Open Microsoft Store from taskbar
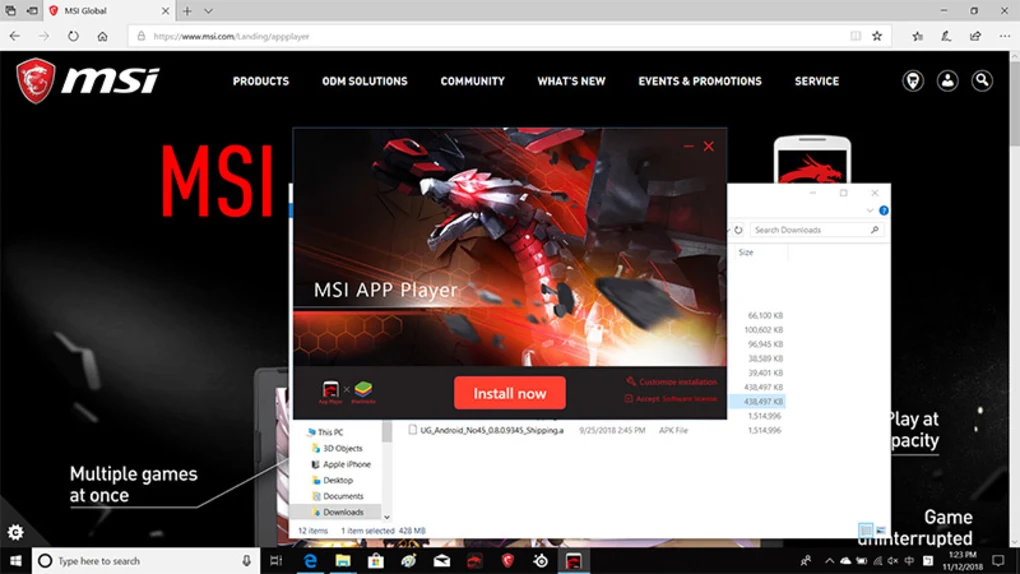The height and width of the screenshot is (574, 1020). pos(375,561)
